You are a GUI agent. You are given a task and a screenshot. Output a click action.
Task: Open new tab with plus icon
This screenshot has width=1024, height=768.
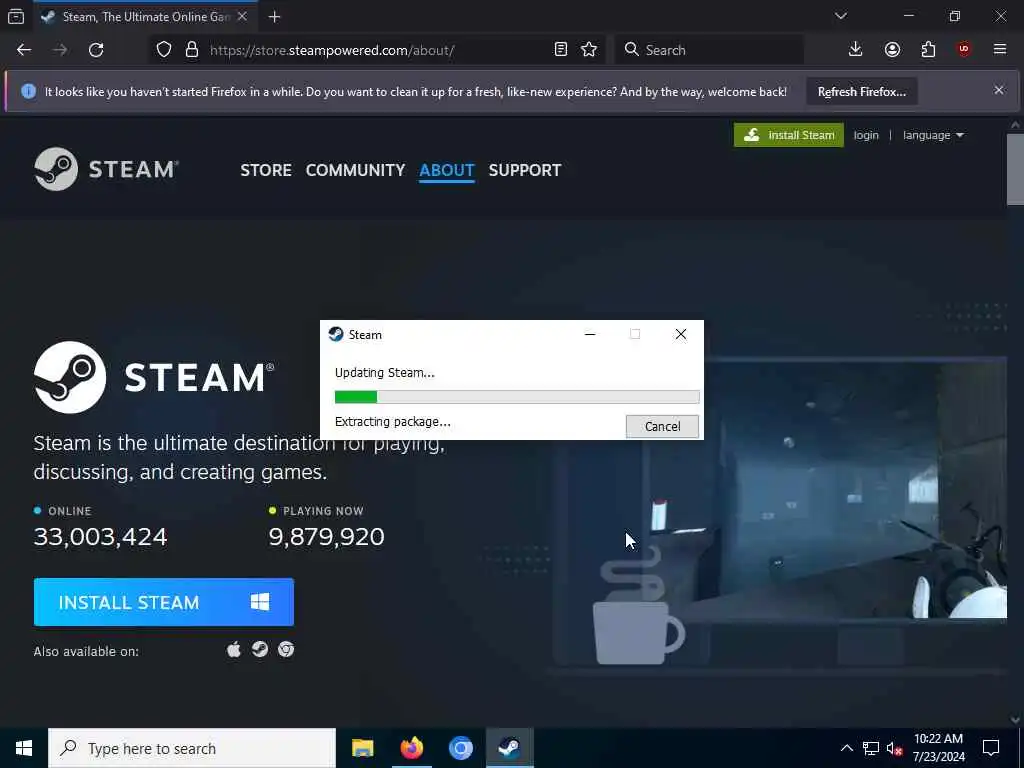274,17
